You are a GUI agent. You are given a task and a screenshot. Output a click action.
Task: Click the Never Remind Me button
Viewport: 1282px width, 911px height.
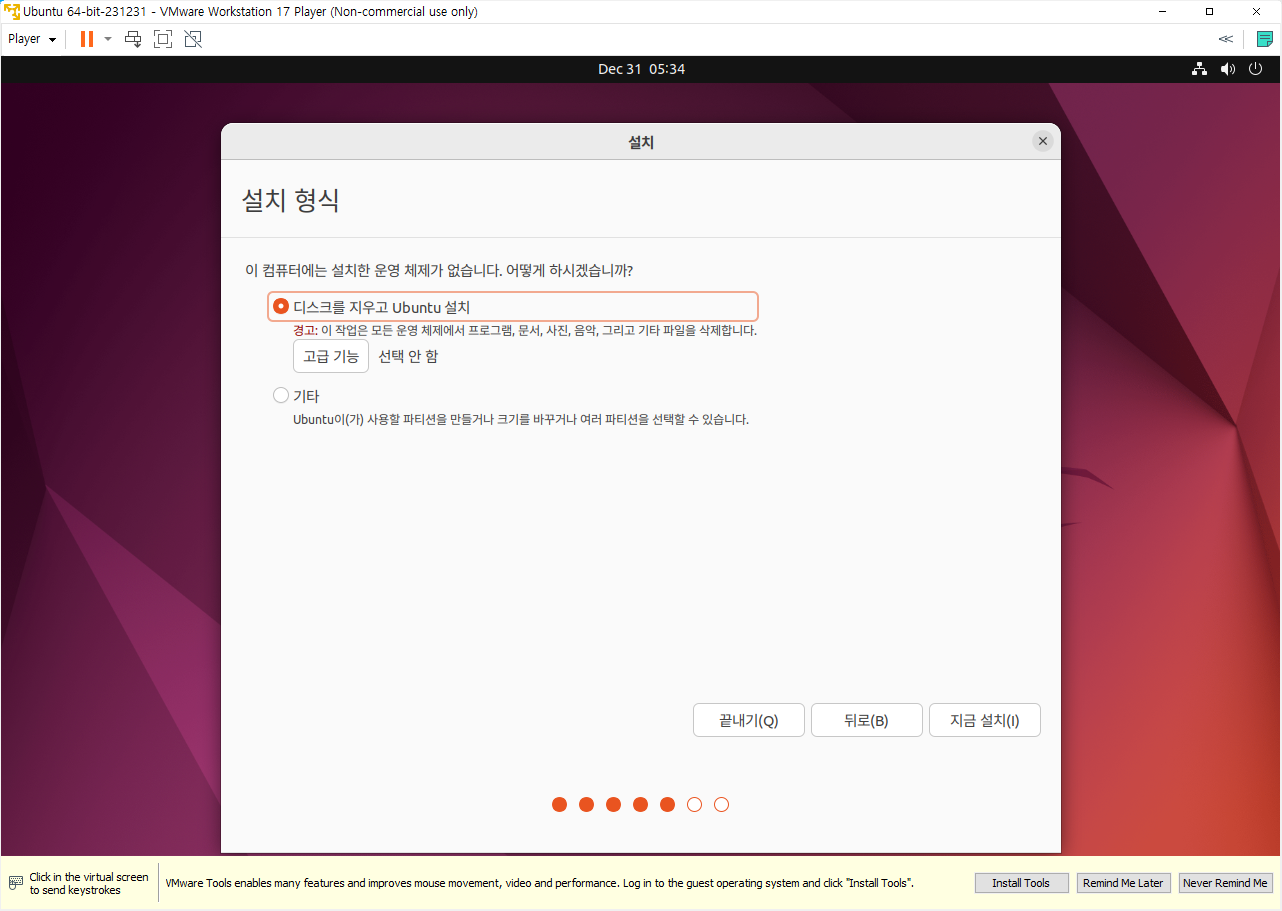coord(1225,883)
